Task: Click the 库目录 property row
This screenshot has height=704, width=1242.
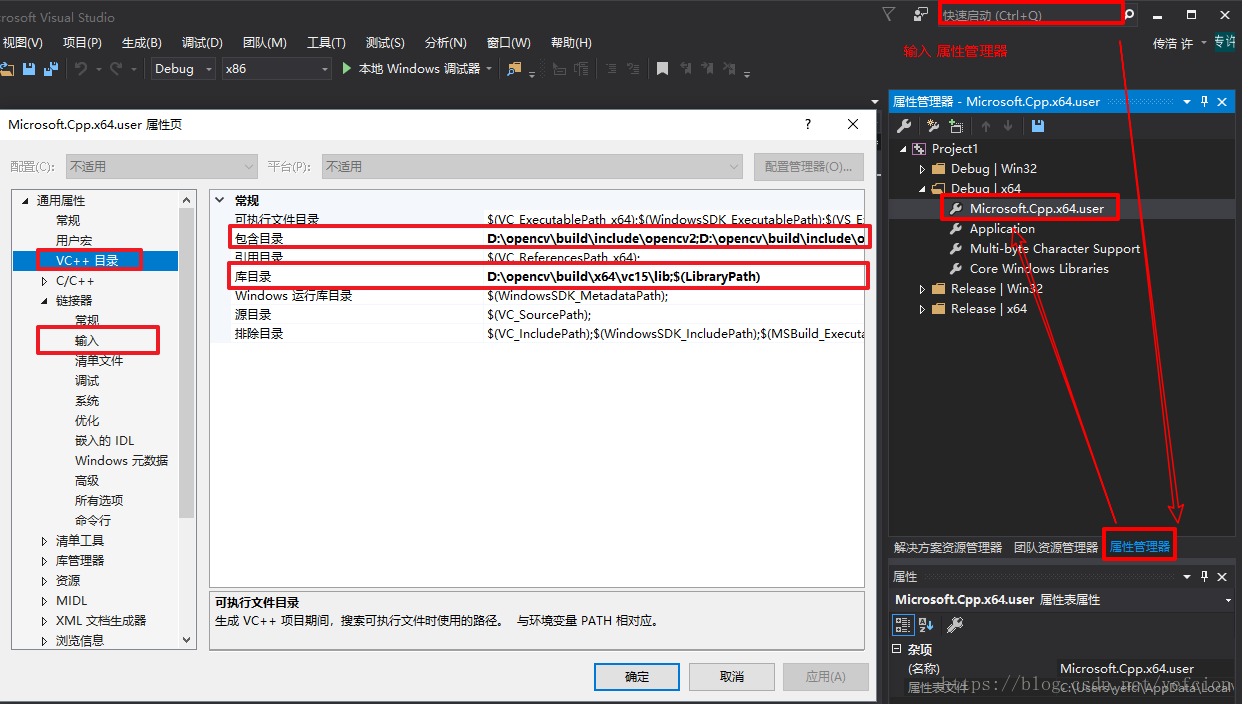Action: [548, 277]
